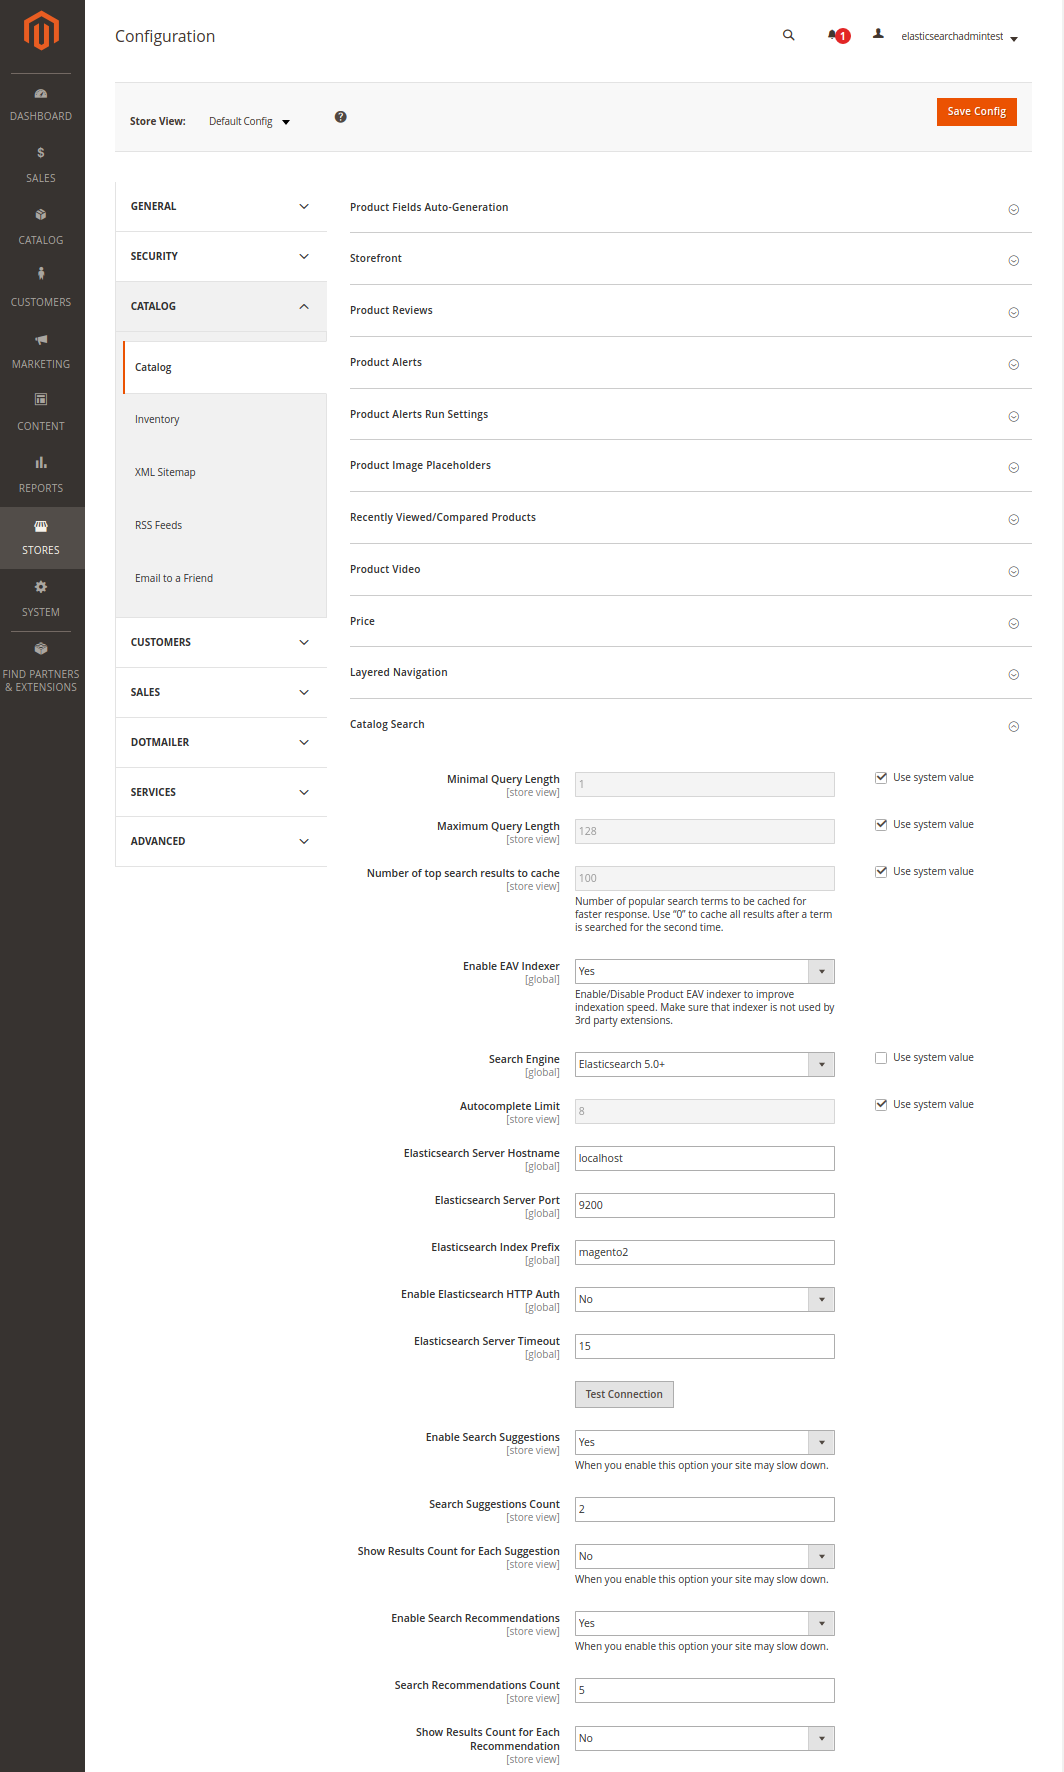Expand Layered Navigation section circle icon
This screenshot has width=1064, height=1772.
point(1014,674)
